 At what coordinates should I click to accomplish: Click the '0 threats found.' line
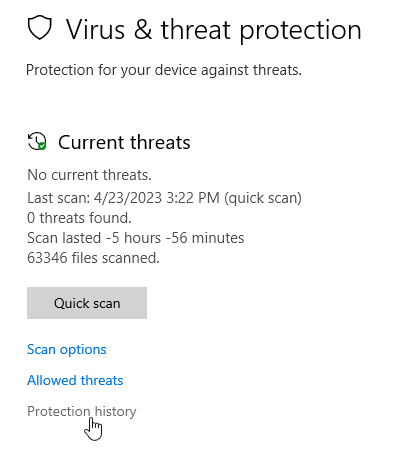tap(79, 218)
